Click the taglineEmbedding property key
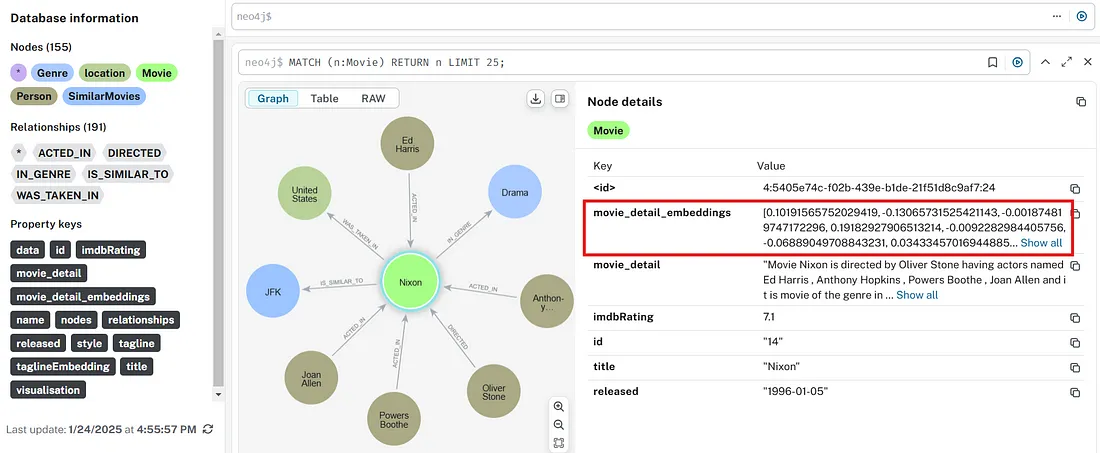Screen dimensions: 1100x453 click(x=63, y=366)
